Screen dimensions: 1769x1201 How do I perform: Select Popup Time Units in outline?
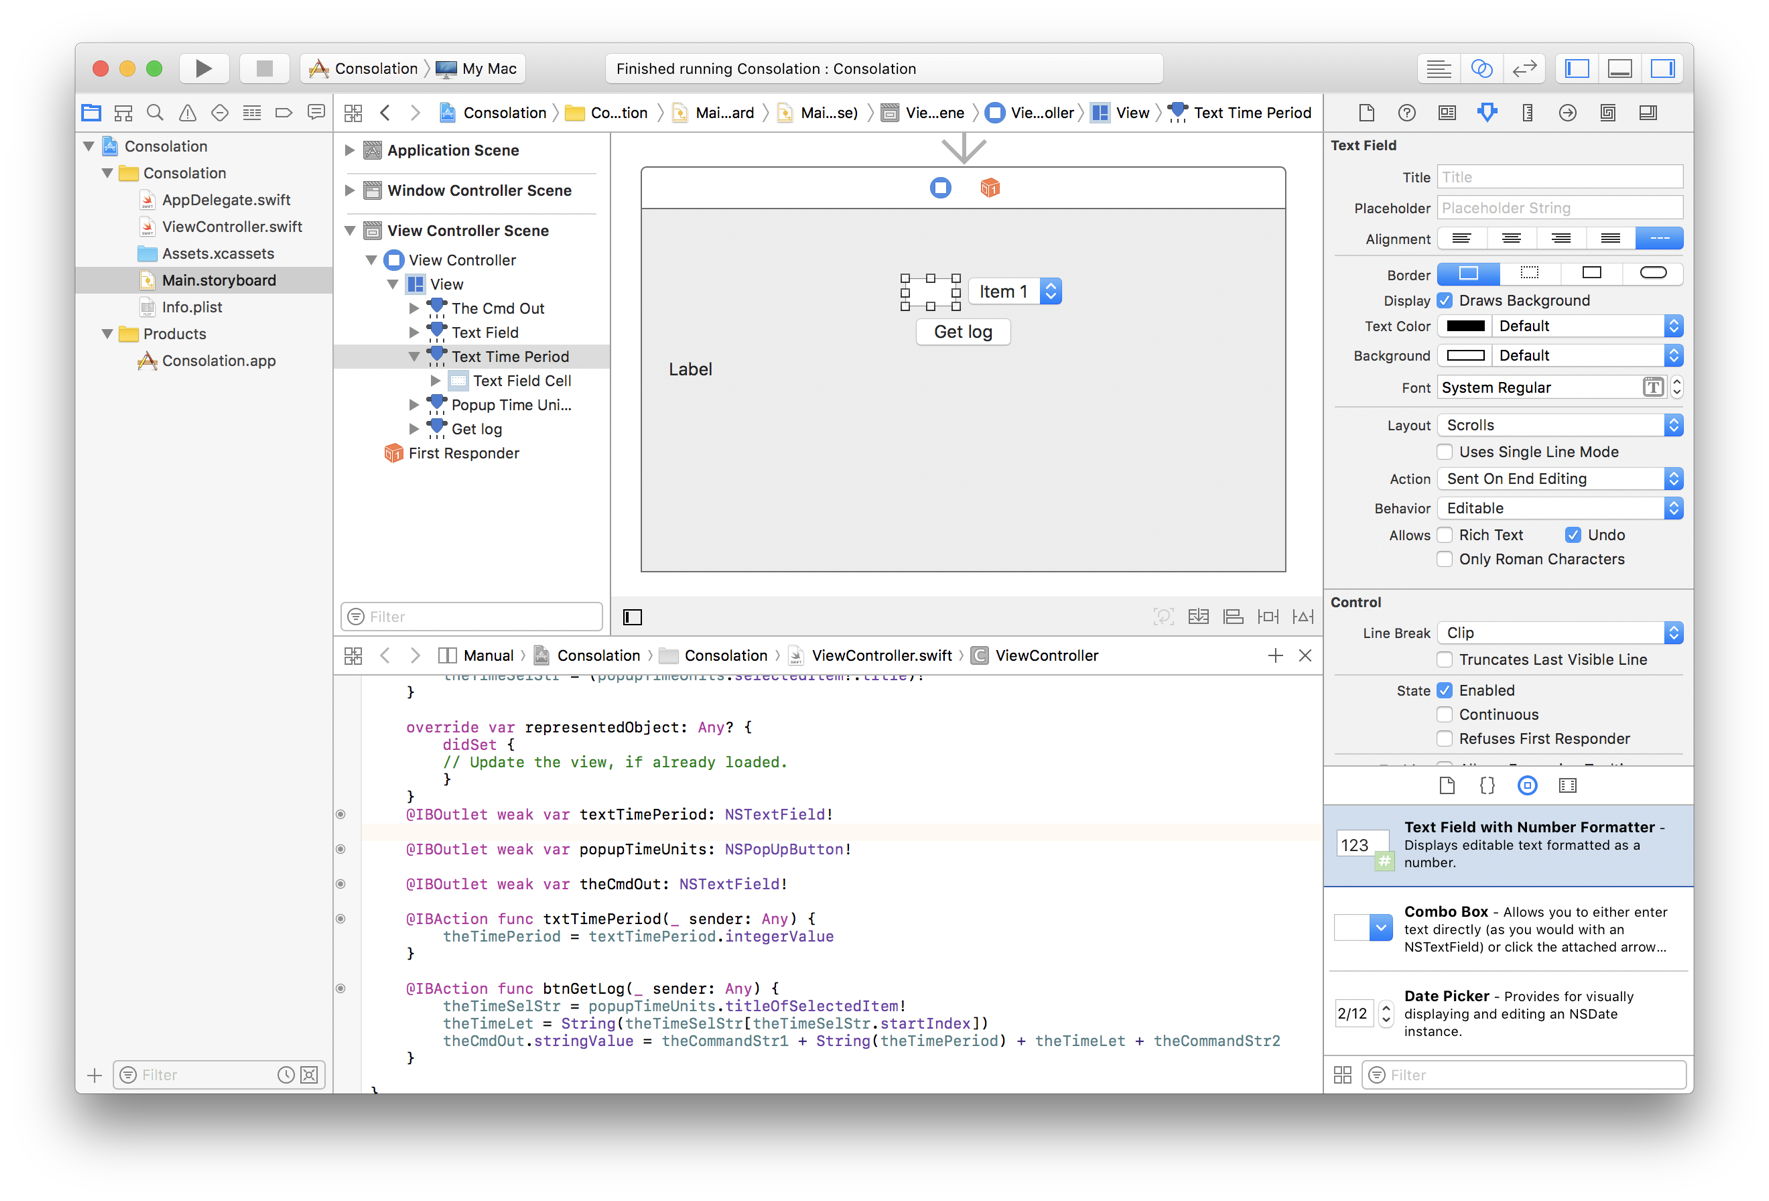point(511,405)
